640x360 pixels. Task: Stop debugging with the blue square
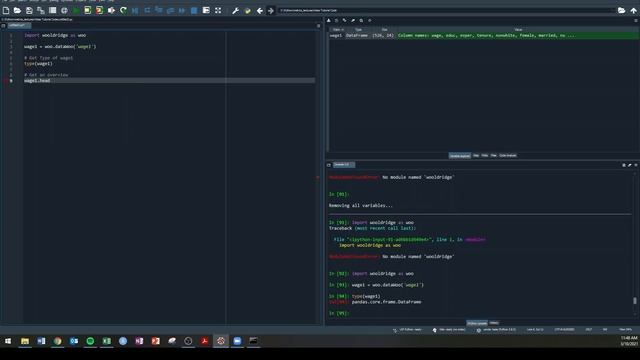click(194, 11)
